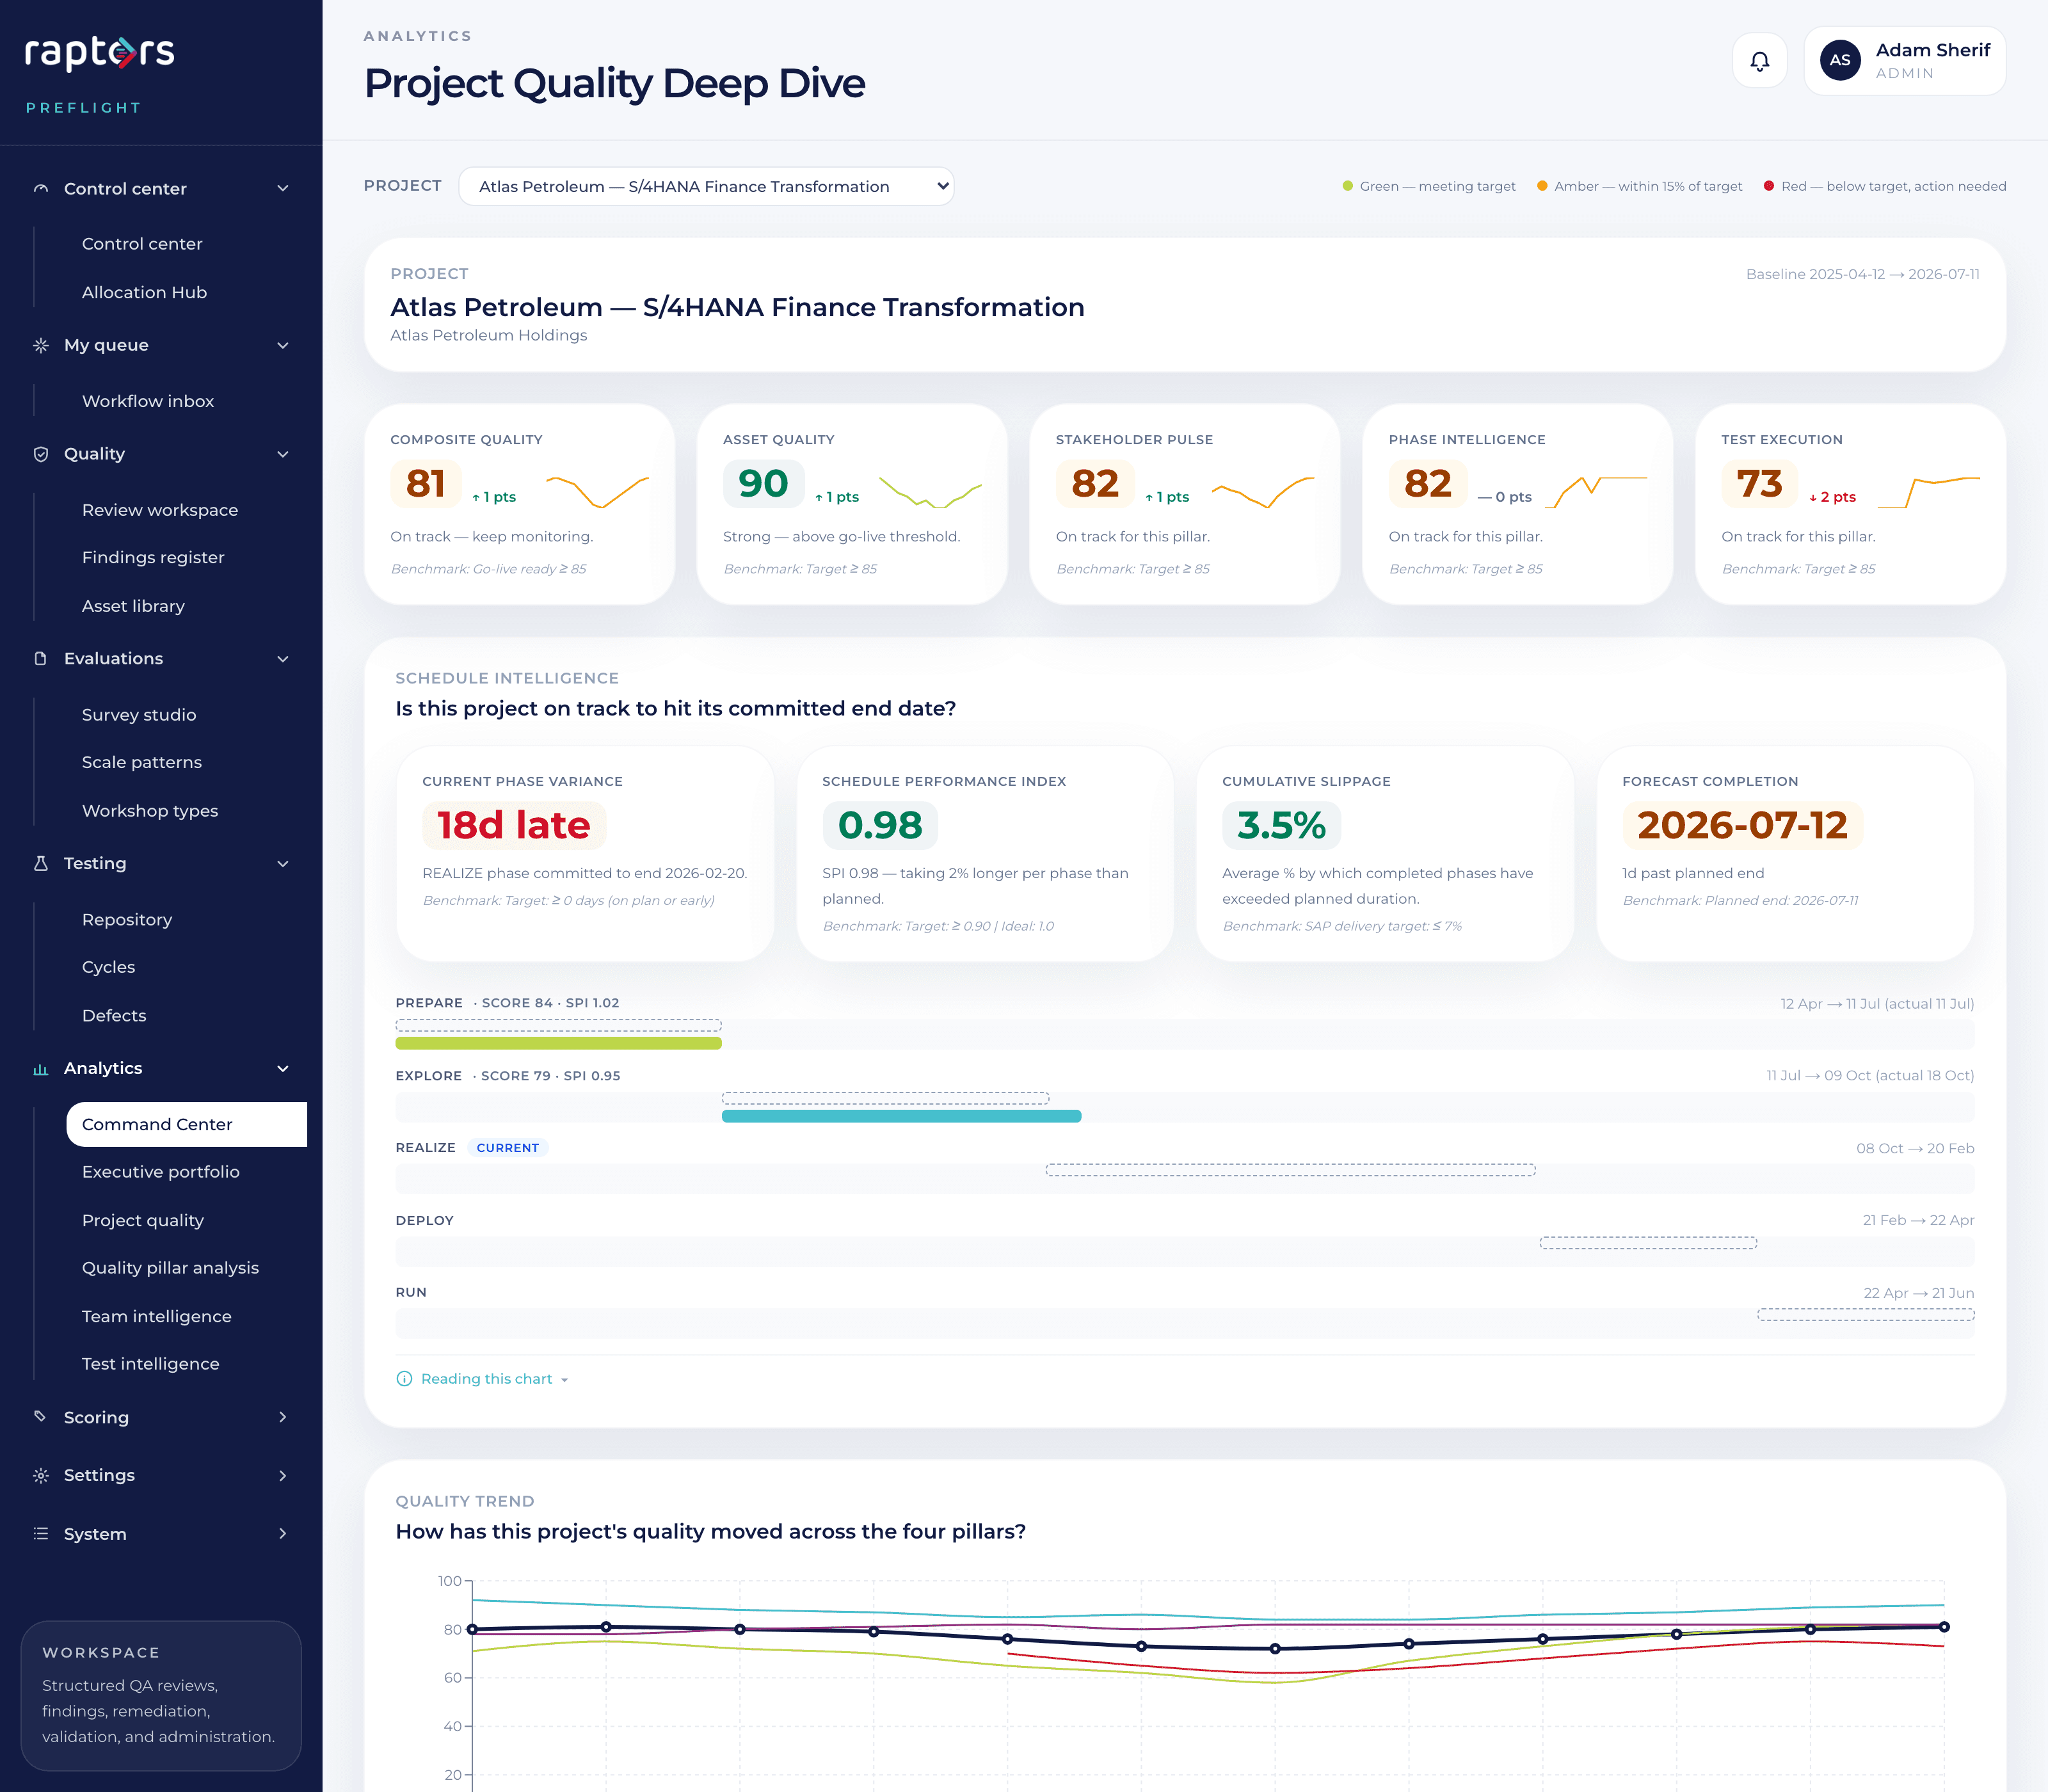Click the Asset Quality score card
Screen dimensions: 2048x1792
pos(852,505)
